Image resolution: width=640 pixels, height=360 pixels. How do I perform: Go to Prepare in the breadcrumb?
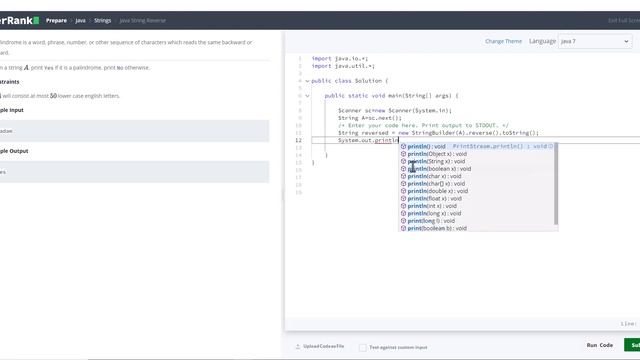pos(56,20)
